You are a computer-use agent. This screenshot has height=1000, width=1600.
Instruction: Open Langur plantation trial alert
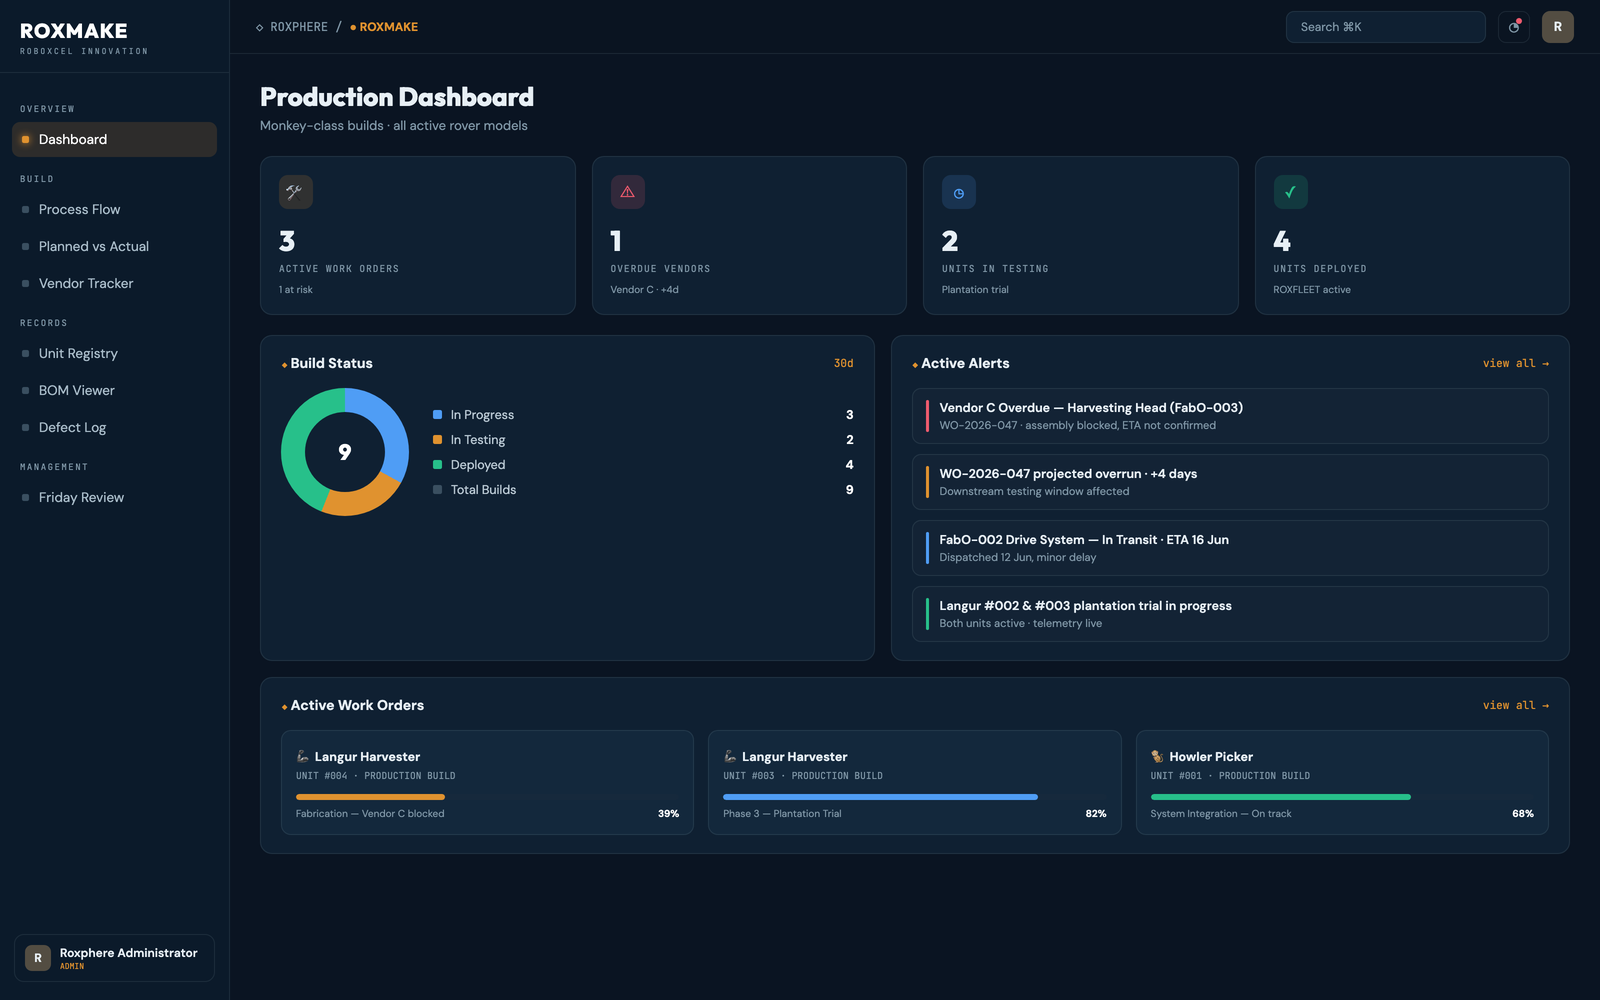(x=1230, y=614)
